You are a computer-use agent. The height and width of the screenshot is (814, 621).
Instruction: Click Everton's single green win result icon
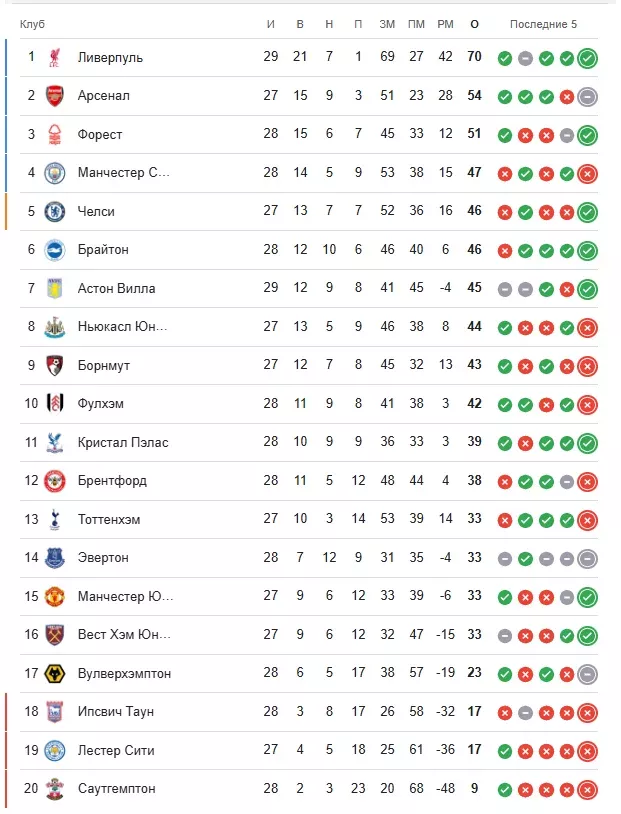click(525, 559)
